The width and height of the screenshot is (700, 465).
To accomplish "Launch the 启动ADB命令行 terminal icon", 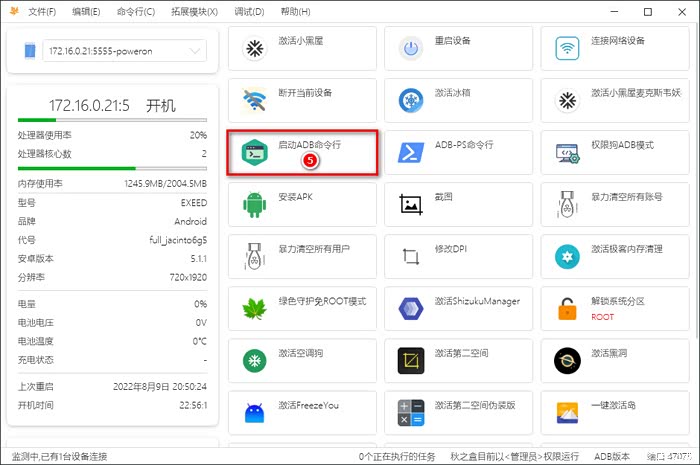I will pyautogui.click(x=254, y=152).
